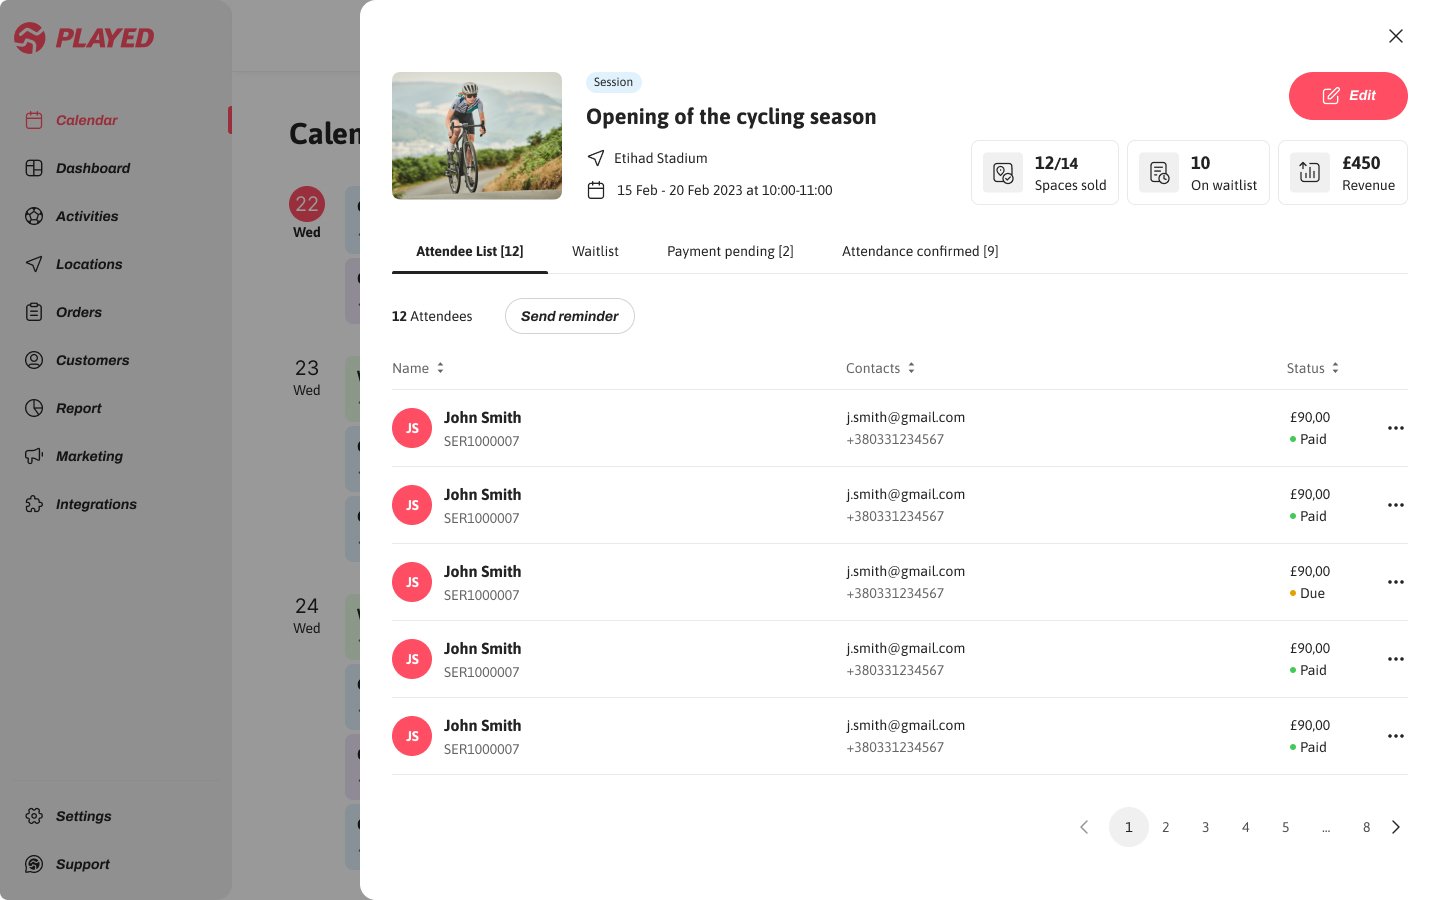
Task: Select day 23 Wed in calendar
Action: coord(307,377)
